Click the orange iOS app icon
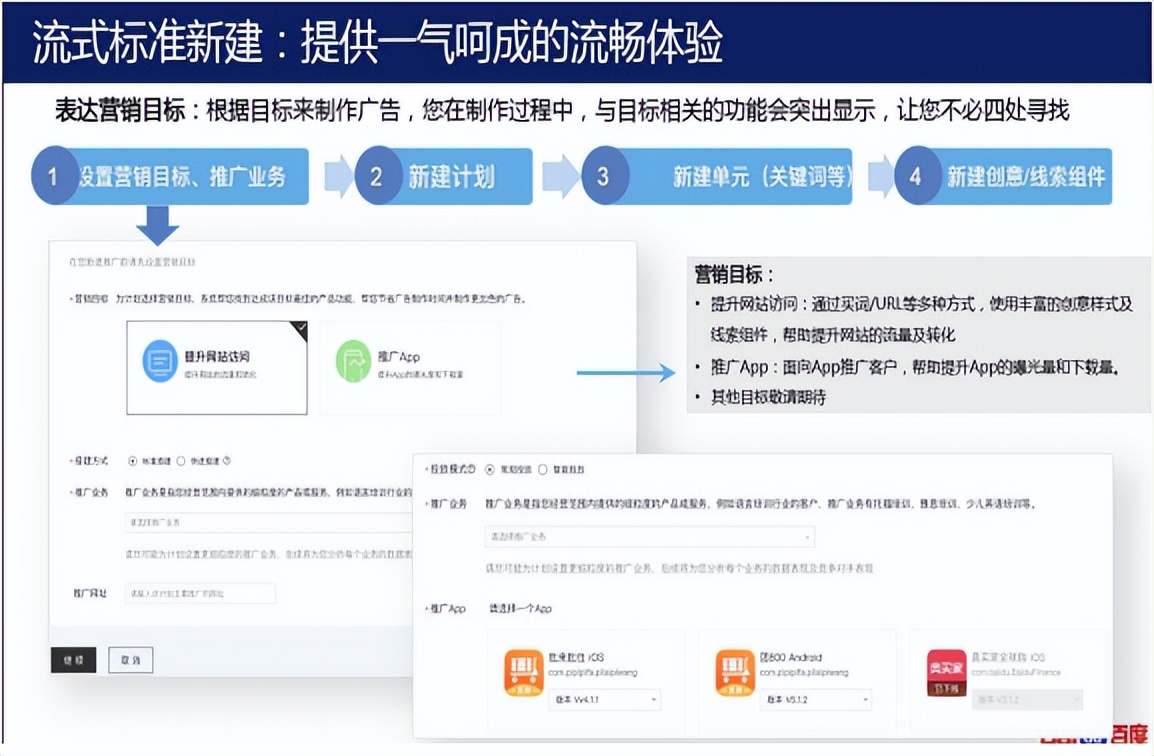Image resolution: width=1154 pixels, height=756 pixels. click(523, 672)
